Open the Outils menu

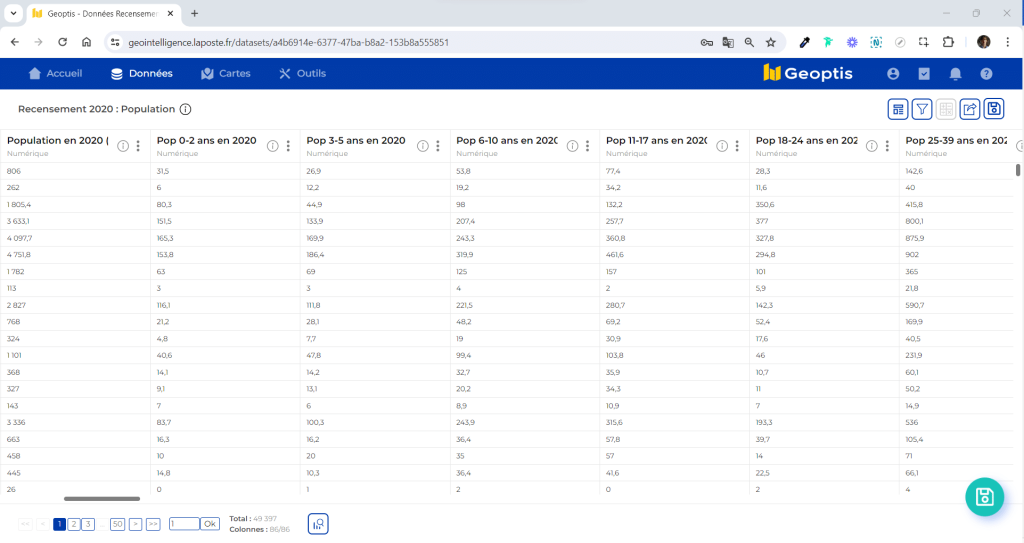(x=302, y=74)
